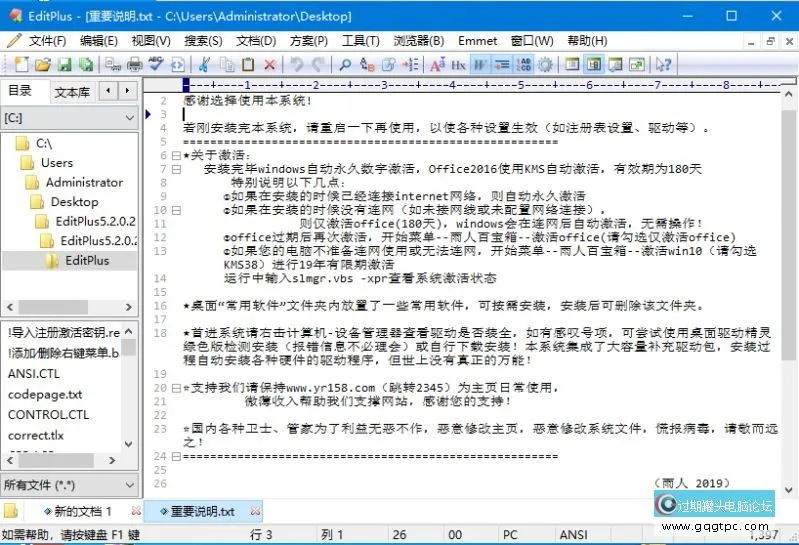Toggle line number display button
799x545 pixels.
pos(523,65)
